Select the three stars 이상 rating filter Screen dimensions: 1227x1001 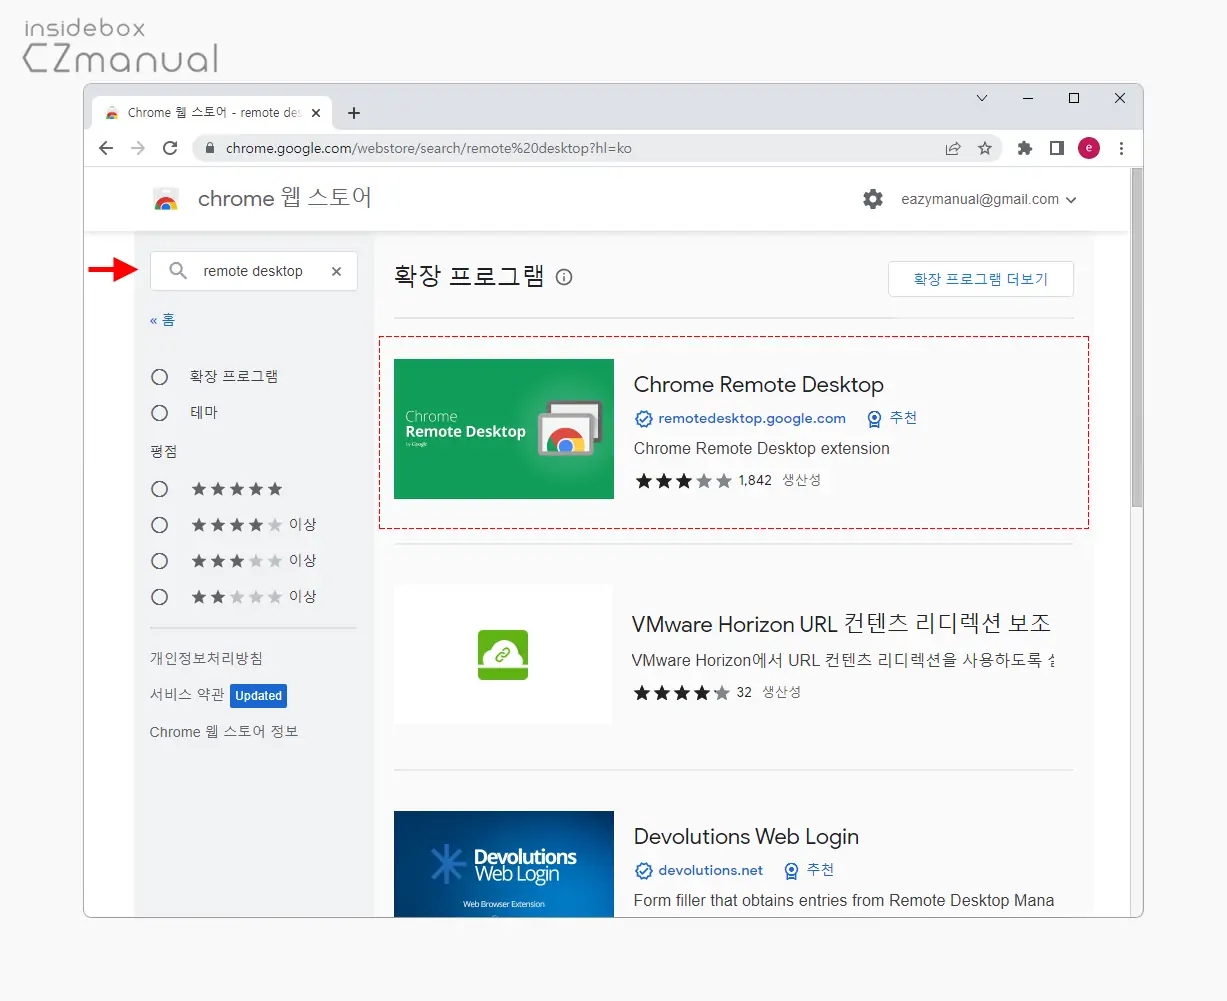[159, 561]
